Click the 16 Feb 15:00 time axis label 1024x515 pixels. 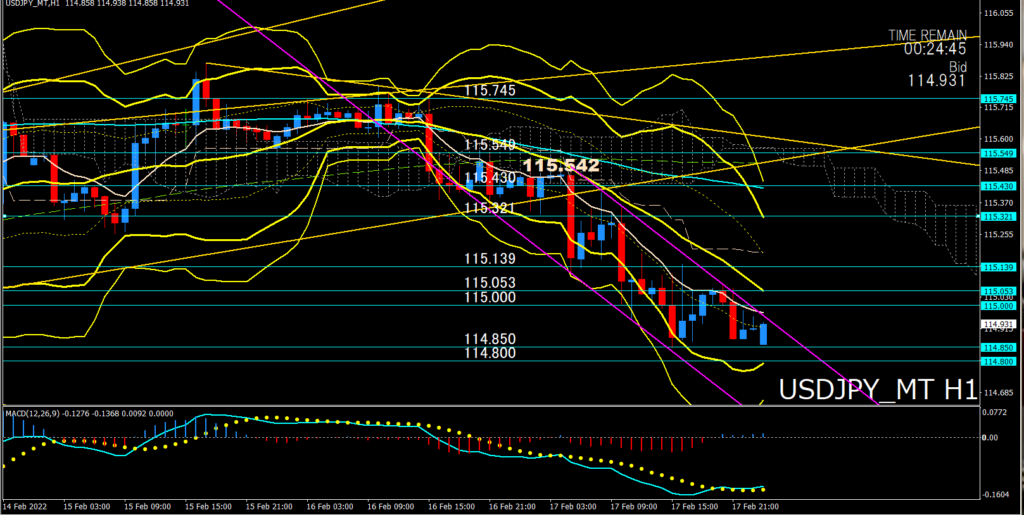pos(449,507)
